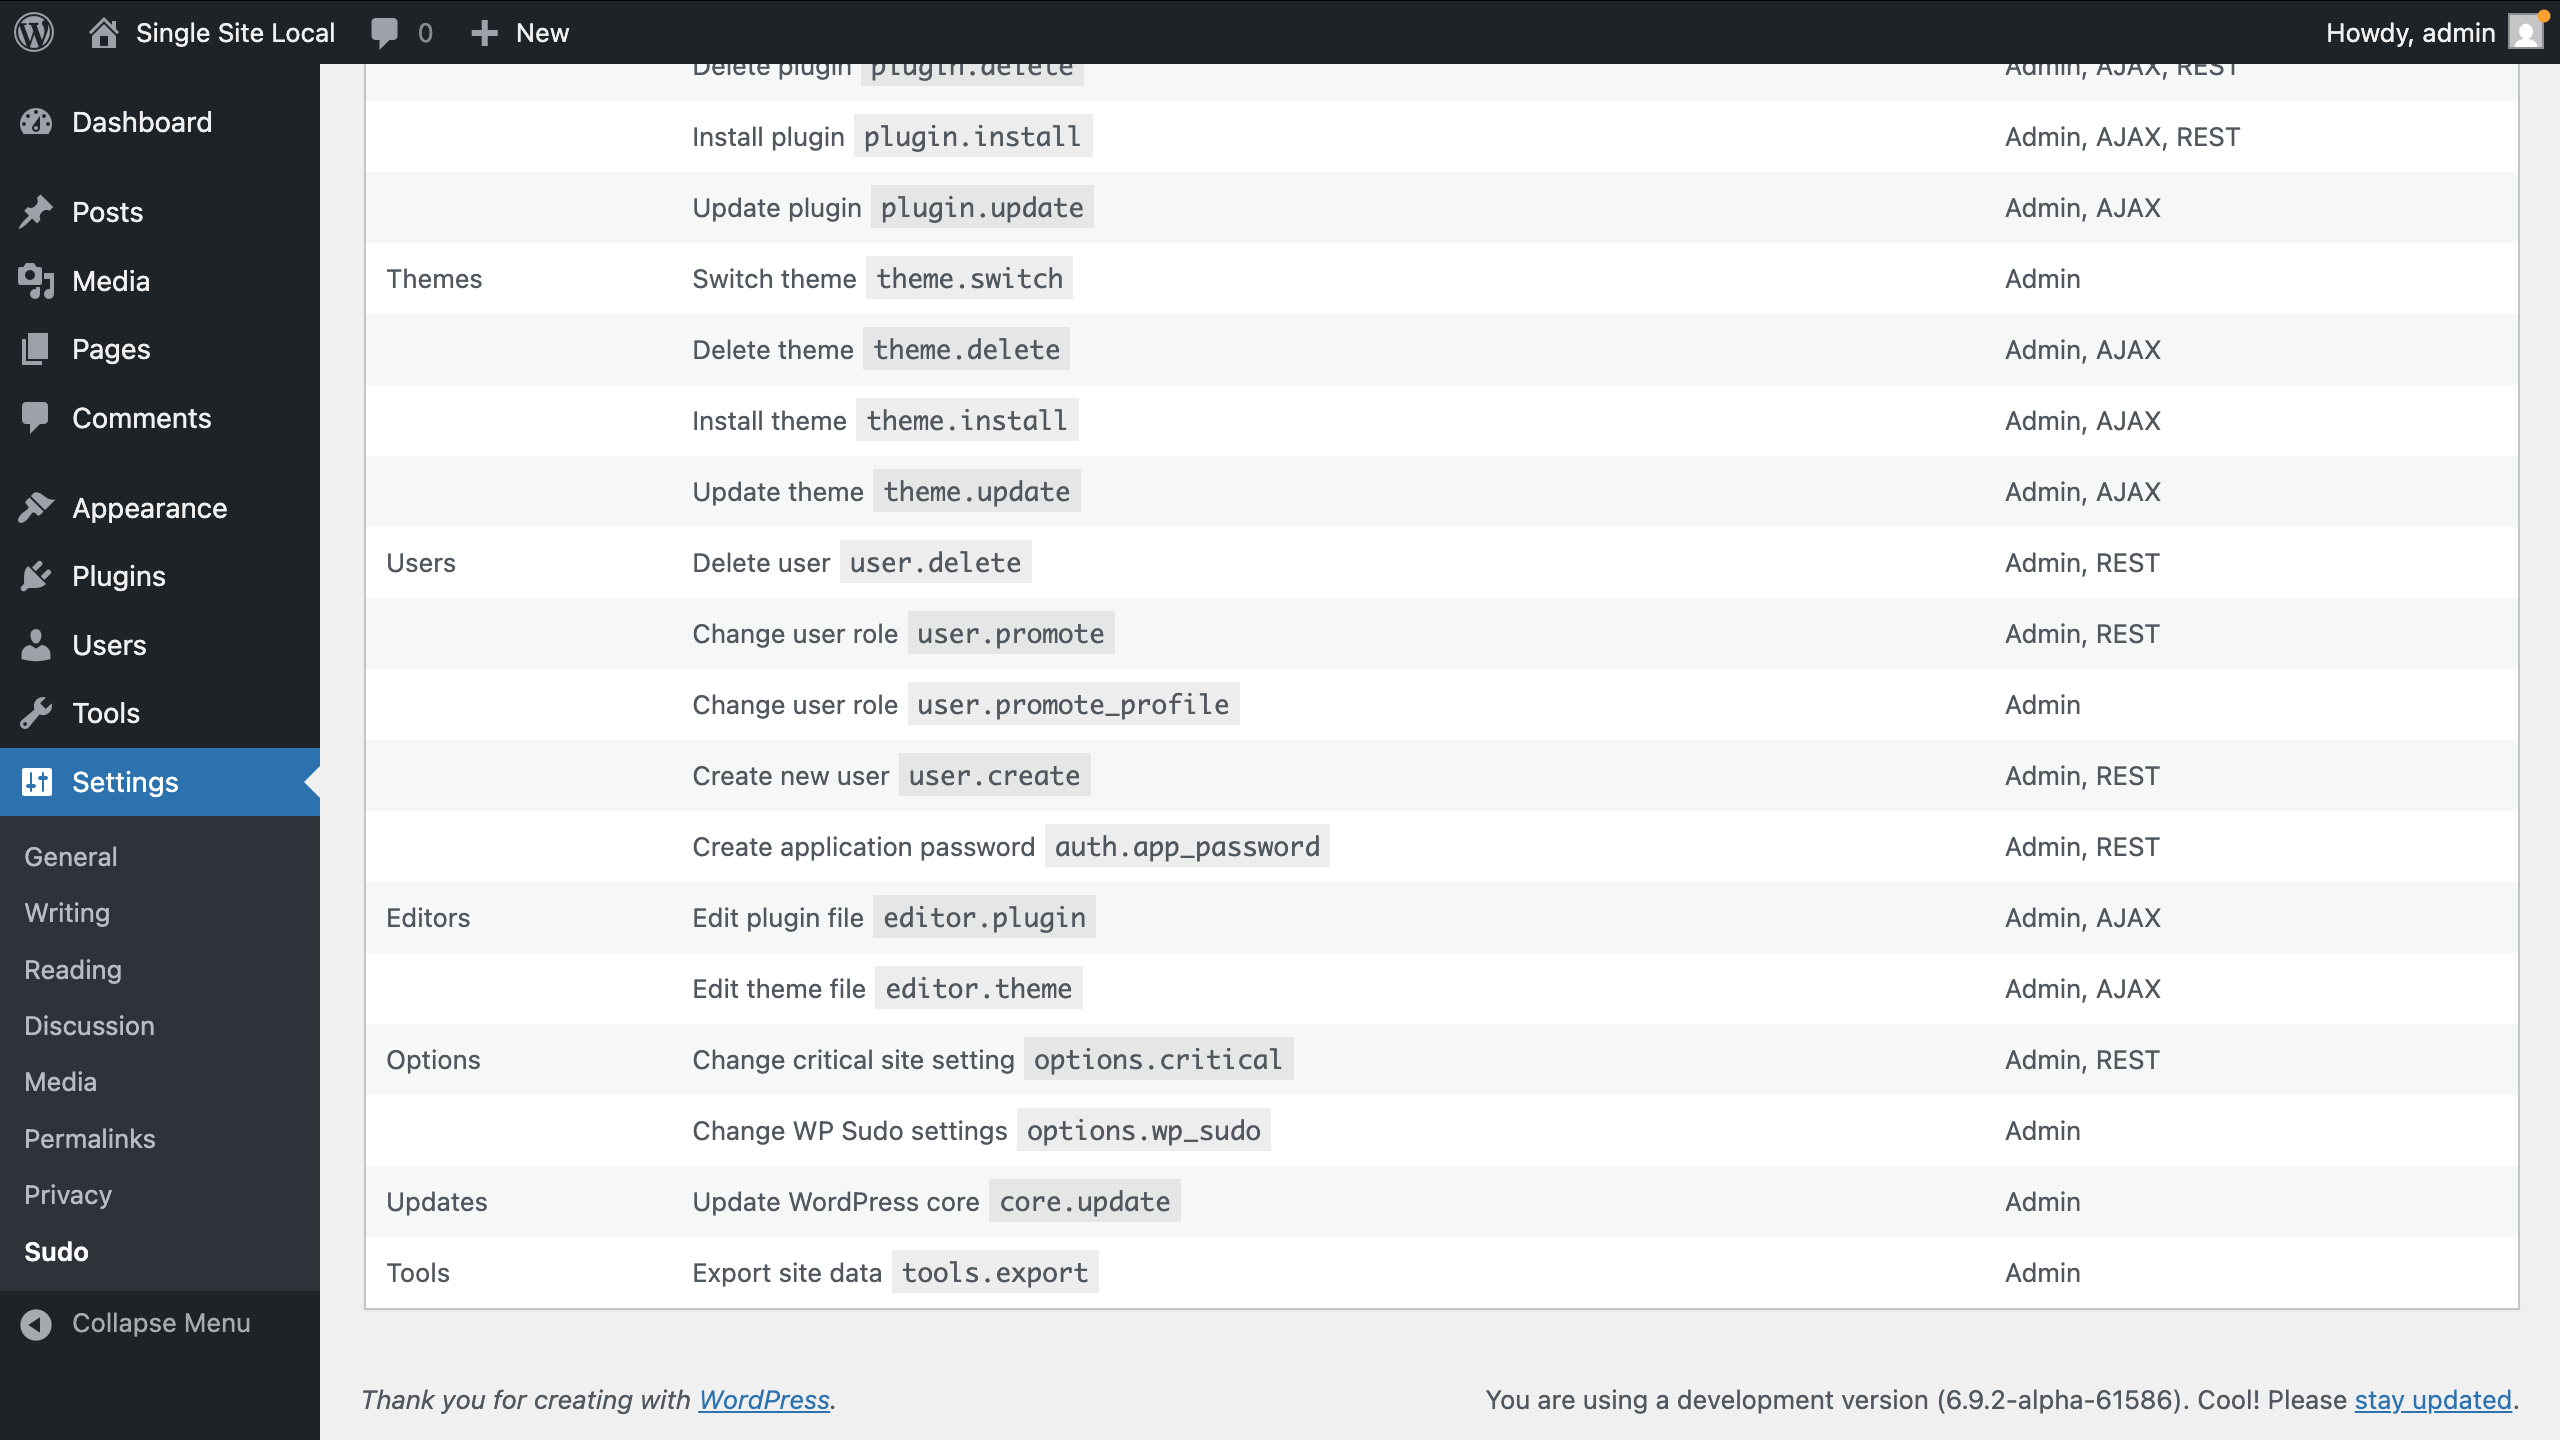Click the stay updated link

point(2433,1400)
